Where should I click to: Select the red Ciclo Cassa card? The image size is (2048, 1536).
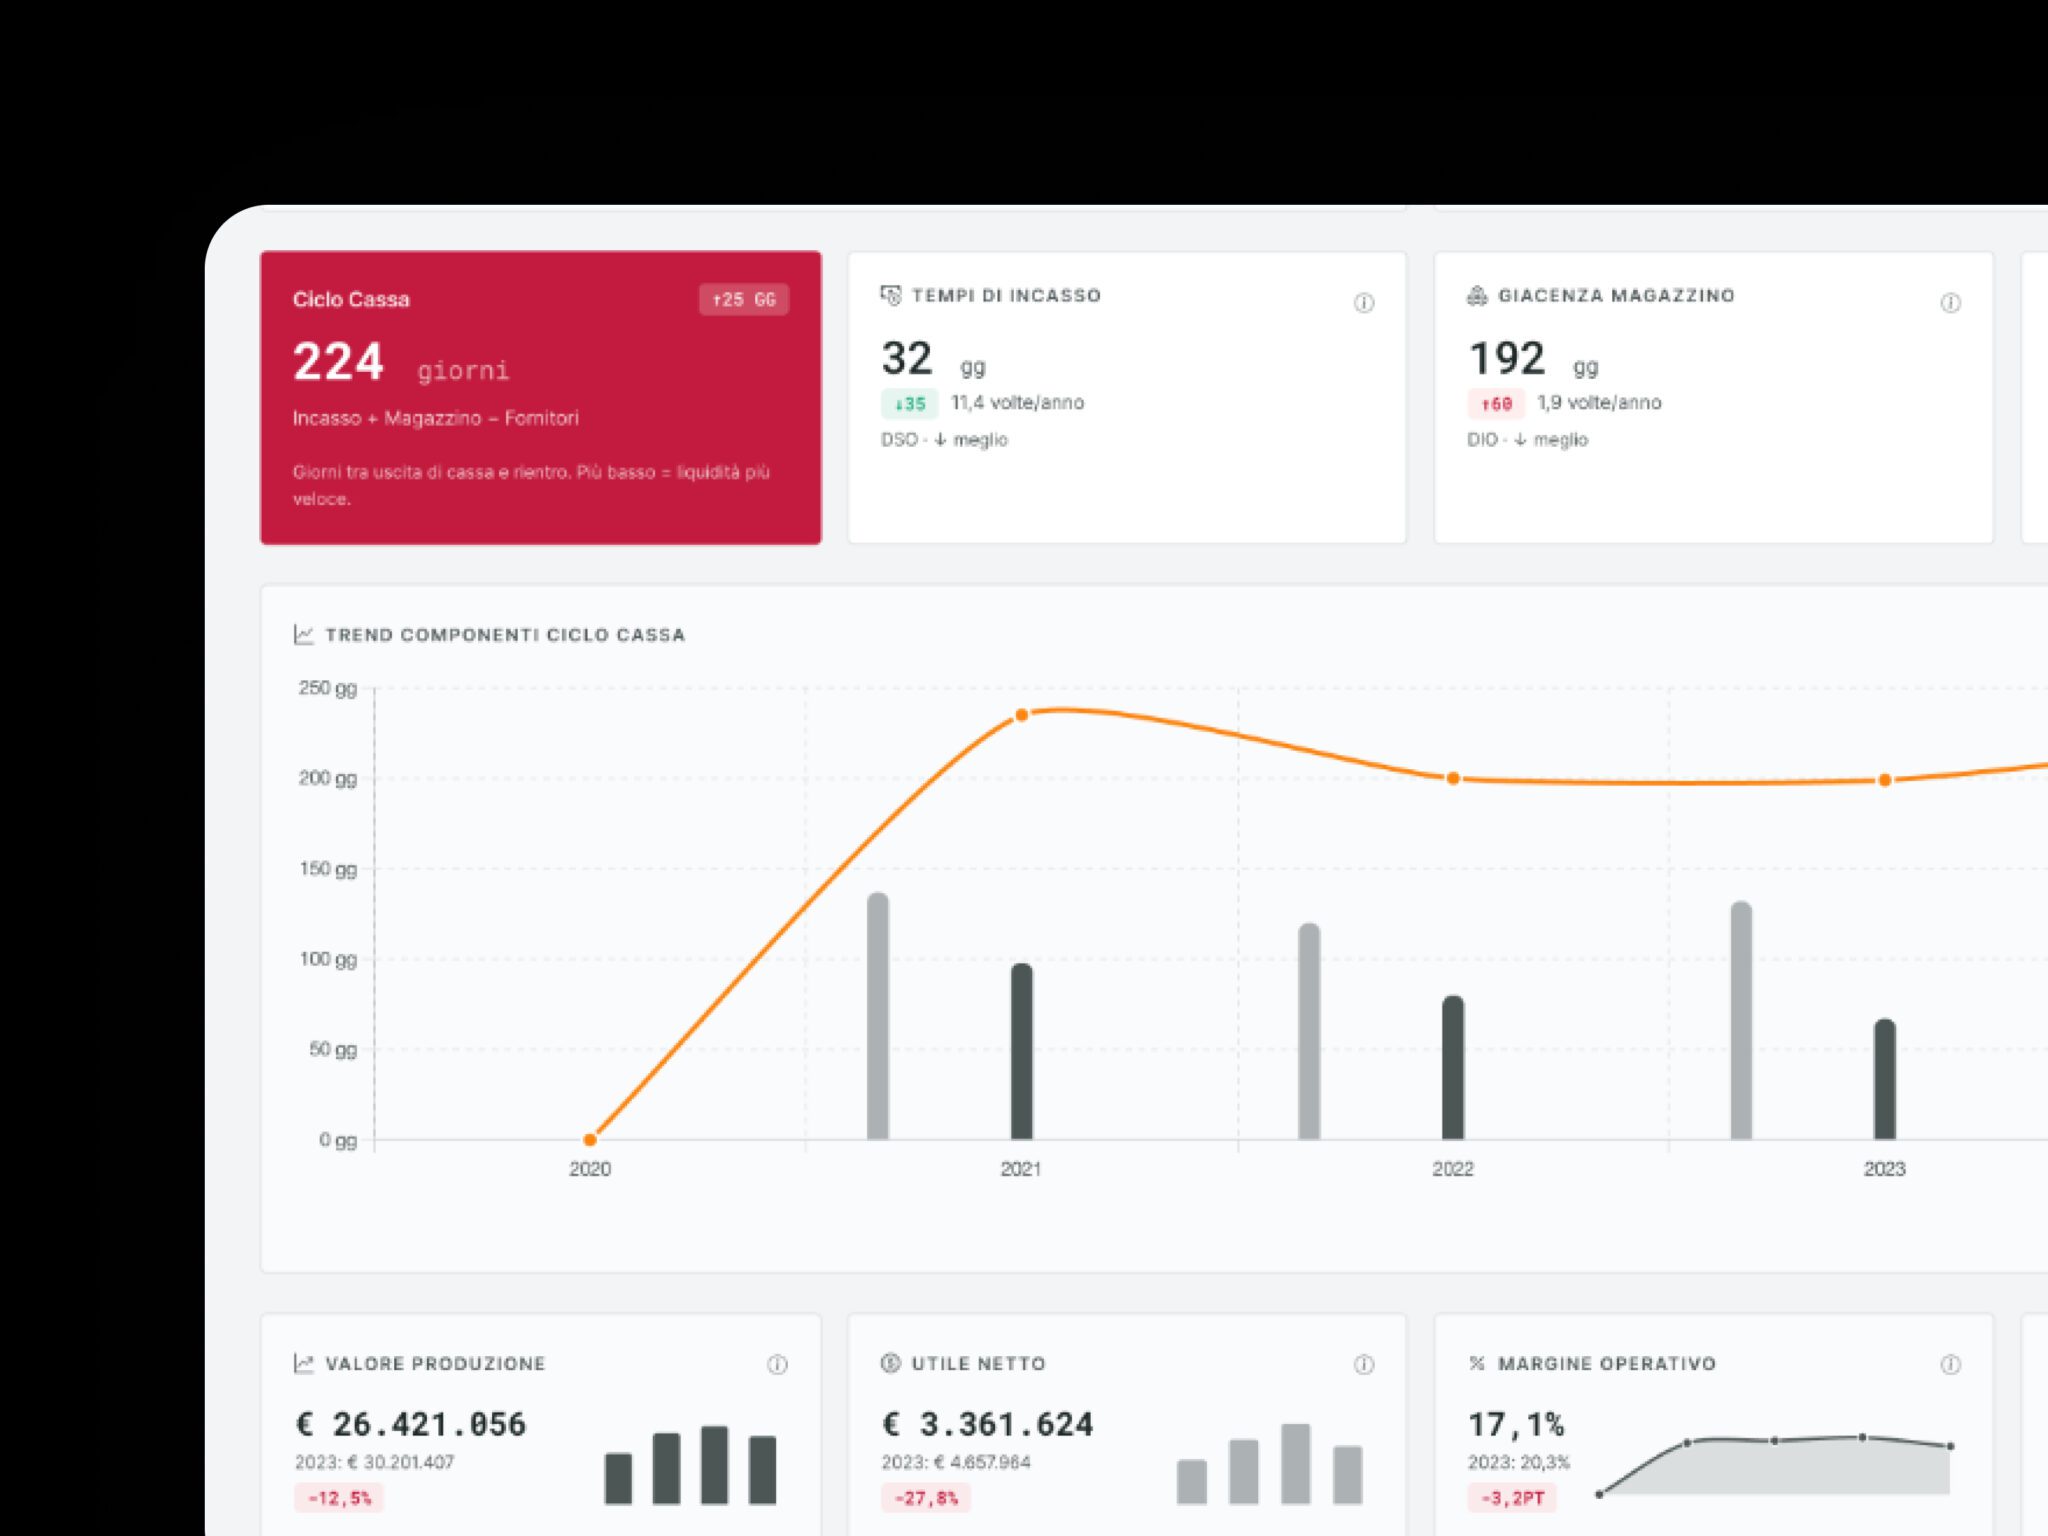pyautogui.click(x=541, y=397)
